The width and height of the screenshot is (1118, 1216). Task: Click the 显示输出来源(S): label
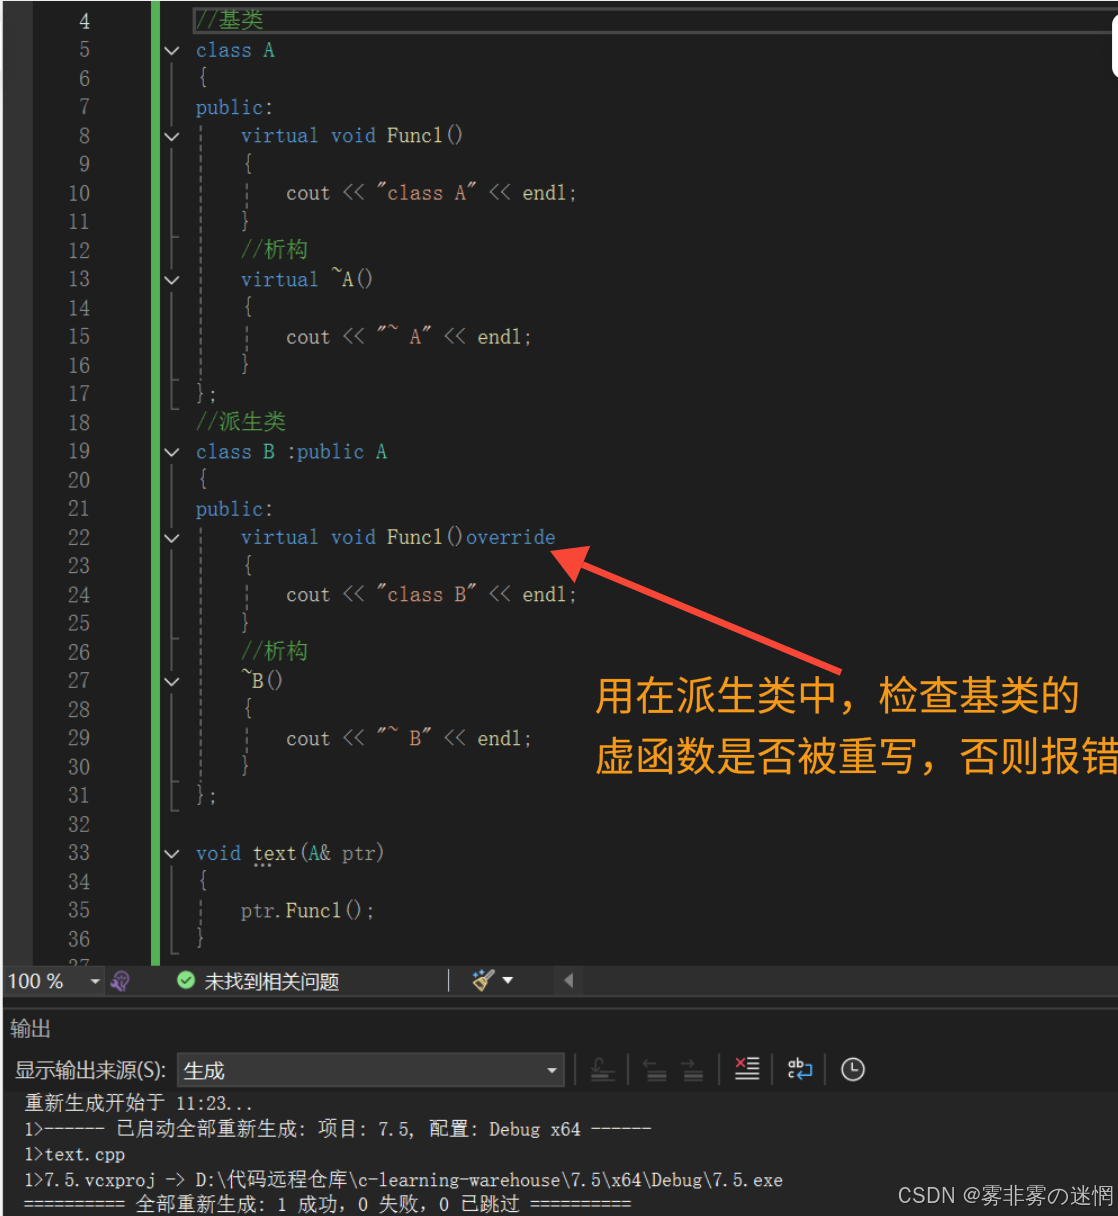(x=90, y=1070)
